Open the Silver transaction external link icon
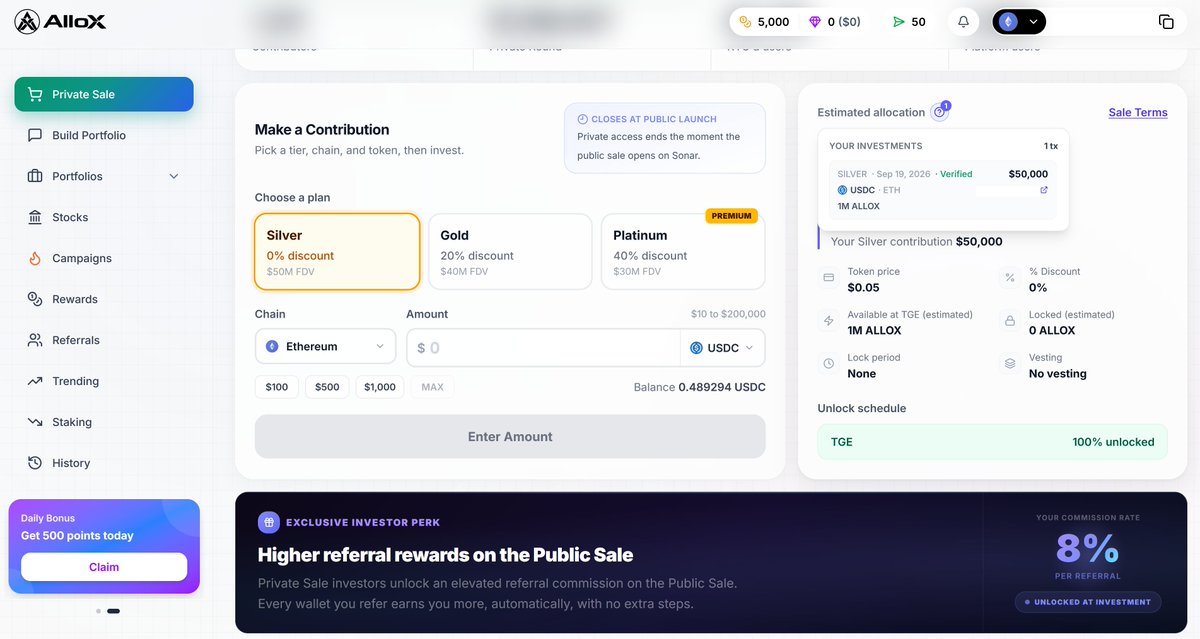Viewport: 1200px width, 639px height. tap(1044, 190)
